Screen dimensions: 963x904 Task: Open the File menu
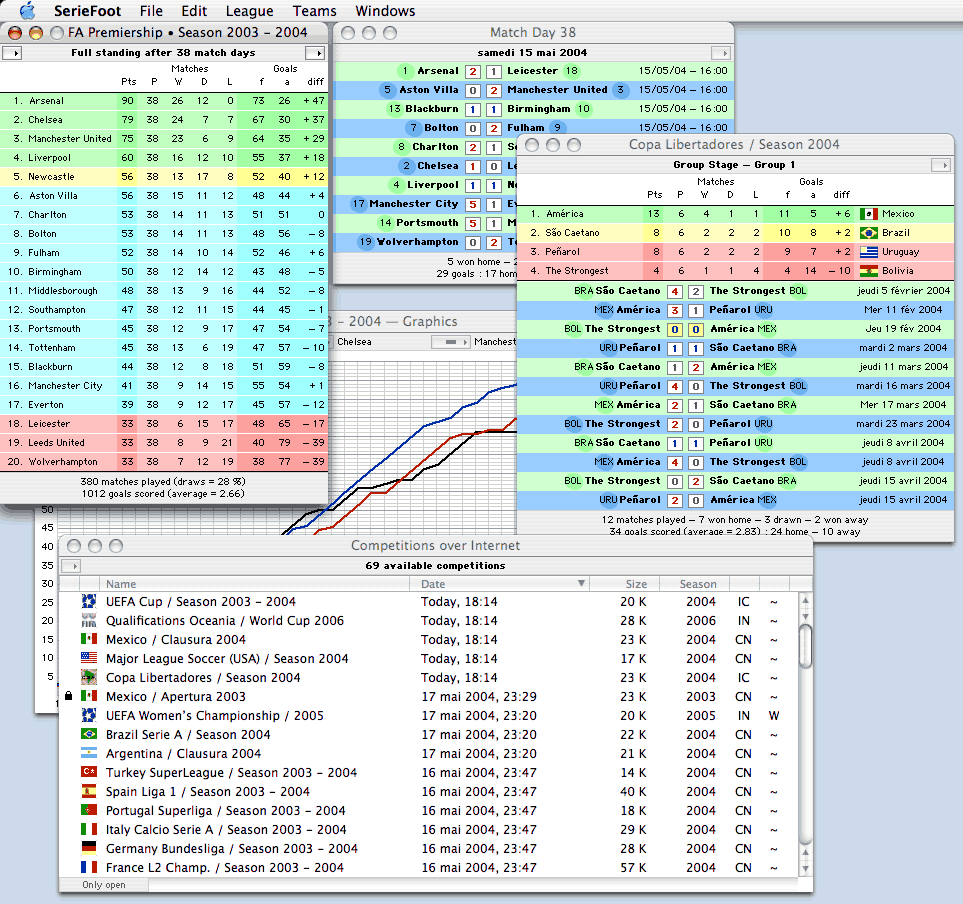[x=151, y=11]
